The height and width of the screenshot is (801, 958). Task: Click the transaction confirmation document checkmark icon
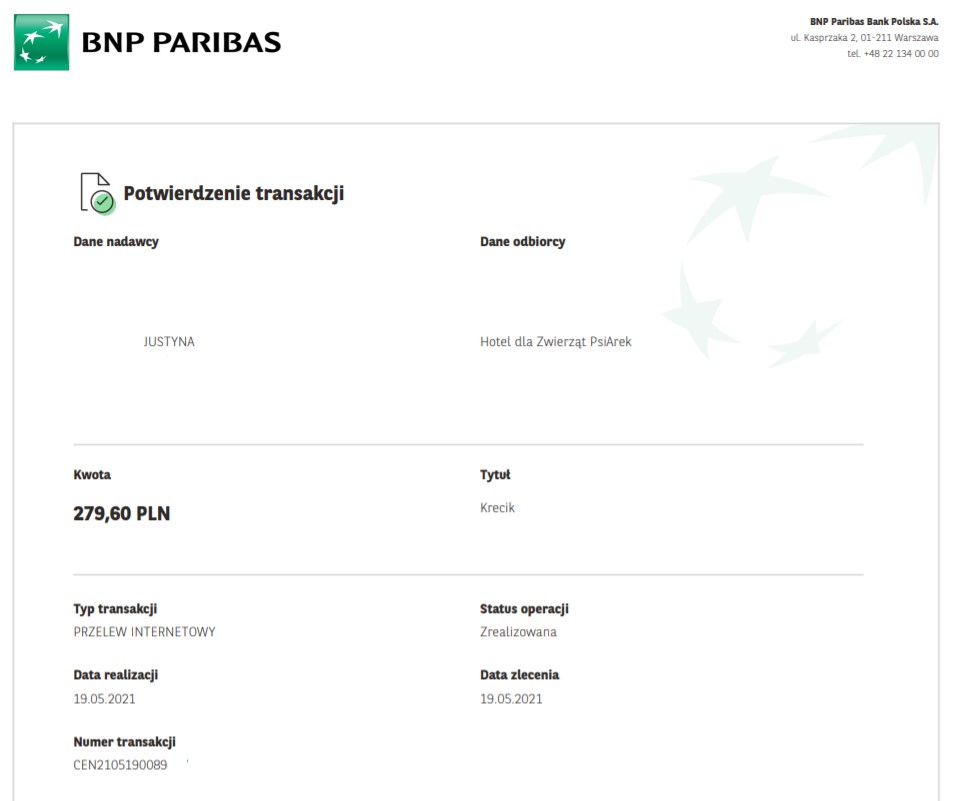coord(97,193)
